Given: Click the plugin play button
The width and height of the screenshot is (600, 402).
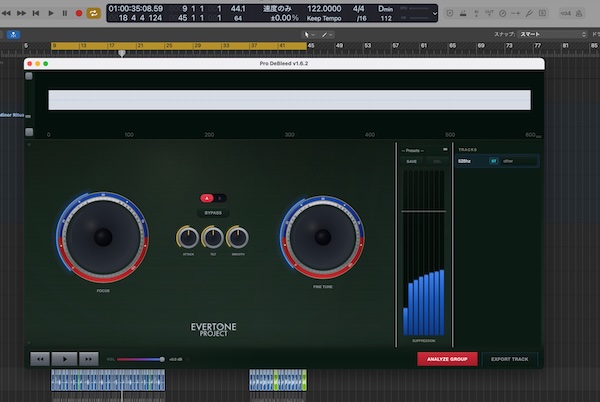Looking at the screenshot, I should click(x=64, y=359).
